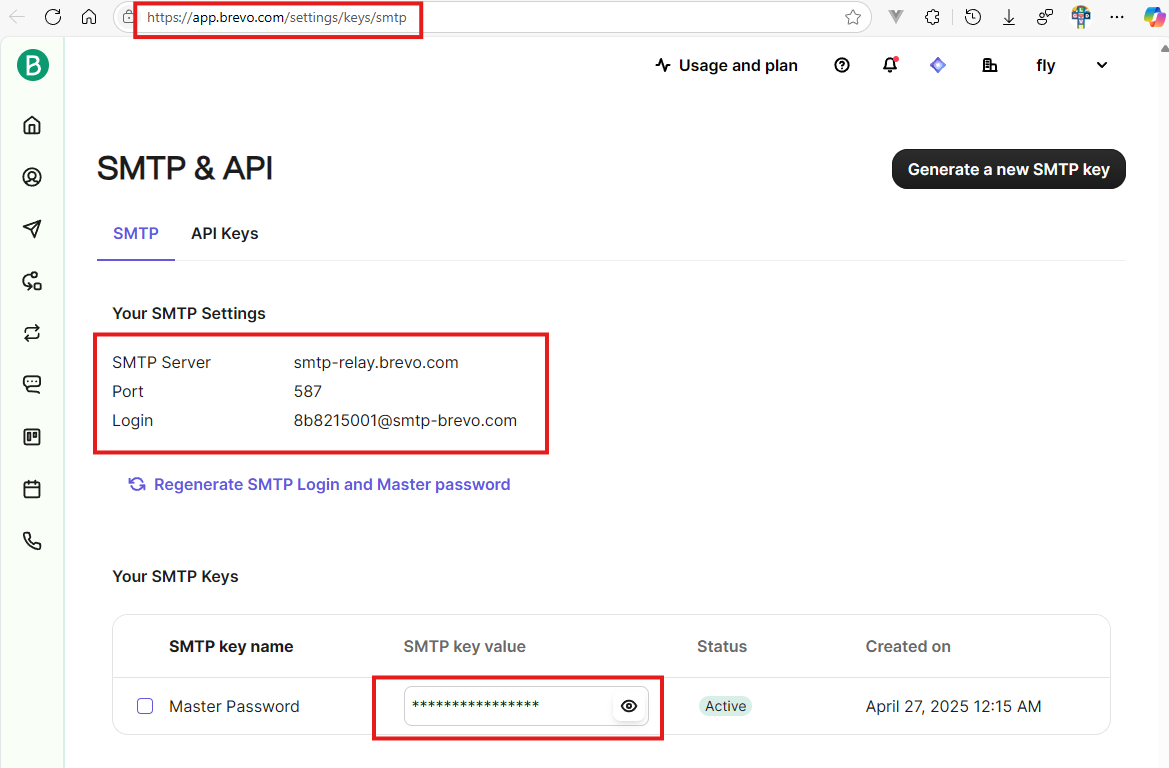Click the Master Password key name
The height and width of the screenshot is (768, 1169).
[x=234, y=706]
